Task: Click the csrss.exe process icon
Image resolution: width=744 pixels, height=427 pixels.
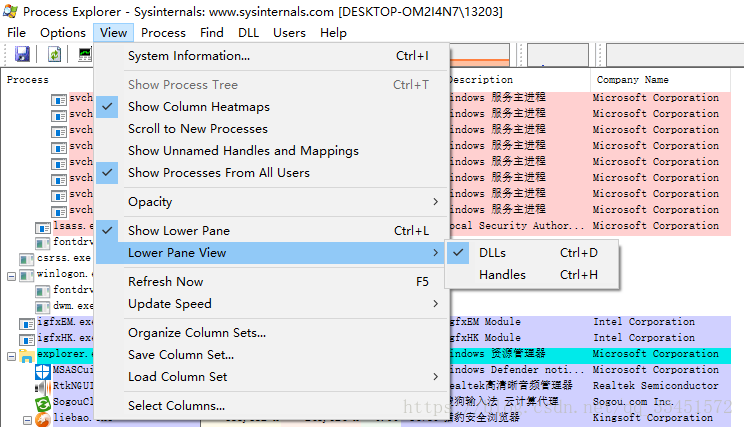Action: 27,260
